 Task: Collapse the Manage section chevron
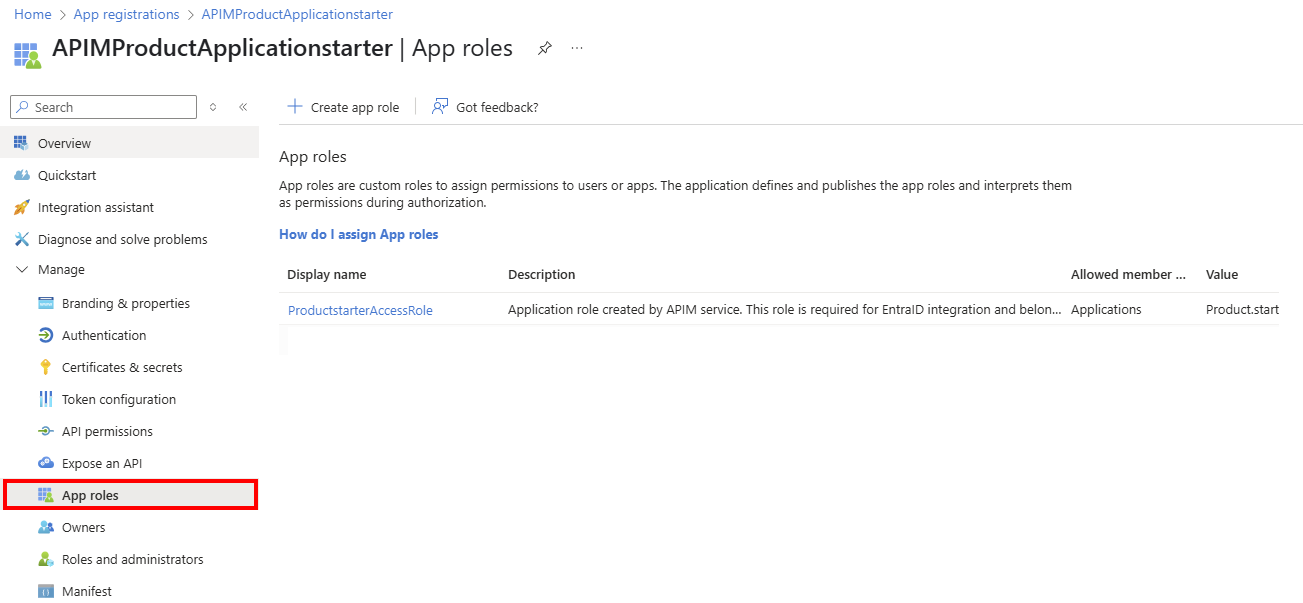(22, 269)
